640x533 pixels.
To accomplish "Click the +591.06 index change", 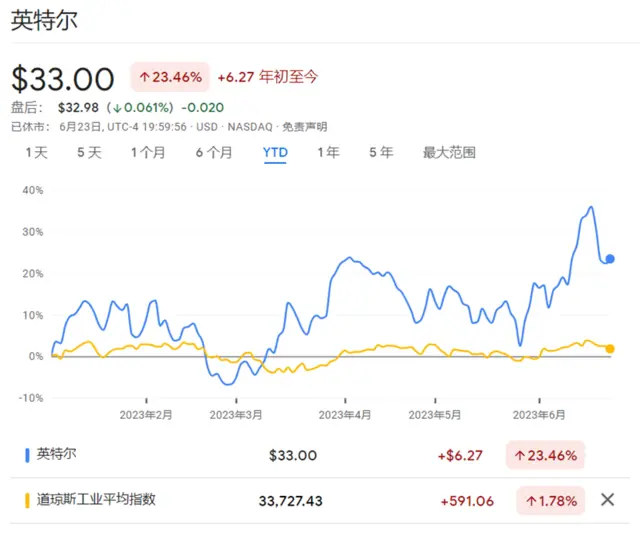I will pyautogui.click(x=467, y=501).
